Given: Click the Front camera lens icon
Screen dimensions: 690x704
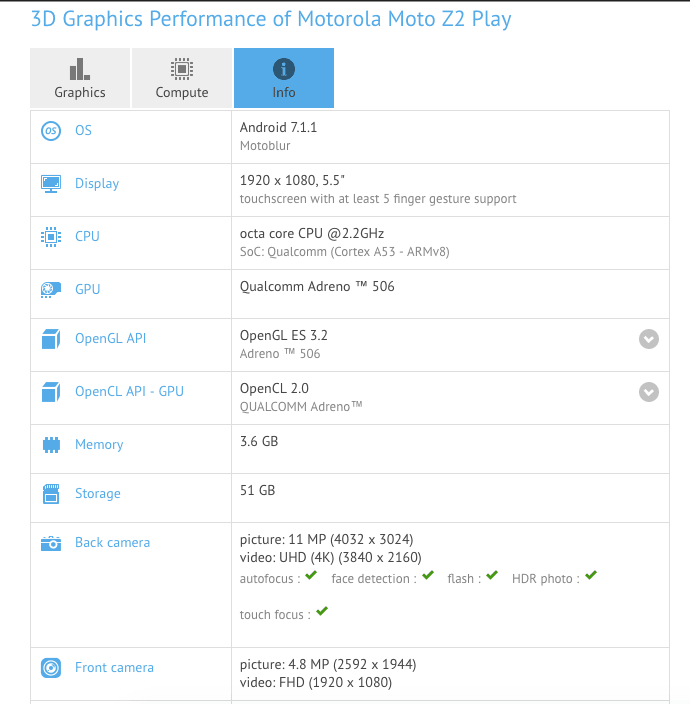Looking at the screenshot, I should pos(51,668).
